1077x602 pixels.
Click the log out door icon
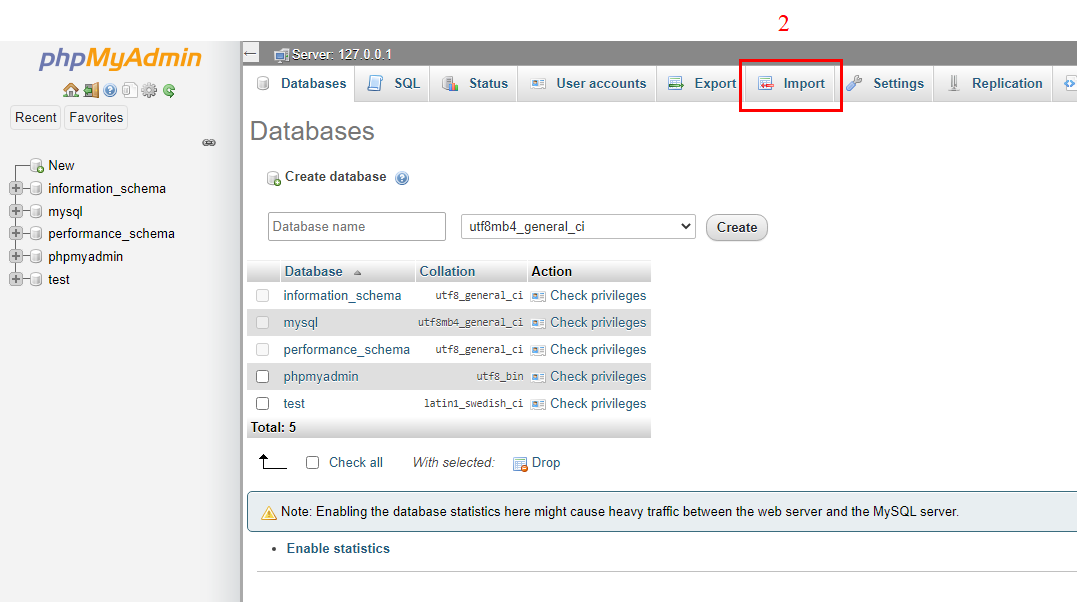point(91,90)
